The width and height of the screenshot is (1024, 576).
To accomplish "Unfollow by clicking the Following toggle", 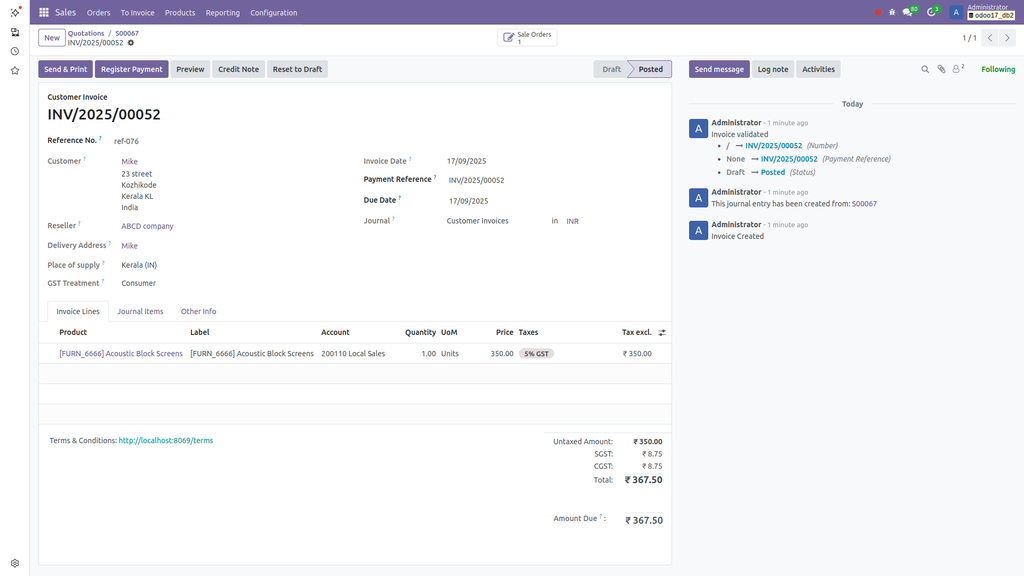I will point(1000,69).
